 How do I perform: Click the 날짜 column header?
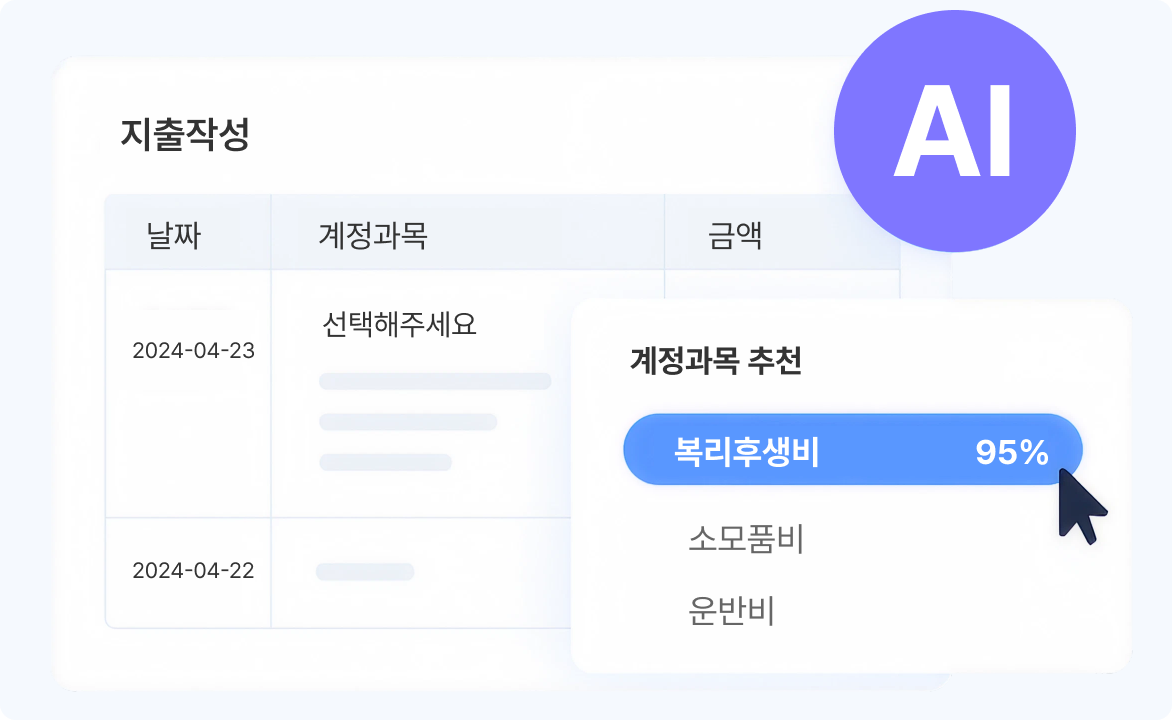(173, 235)
